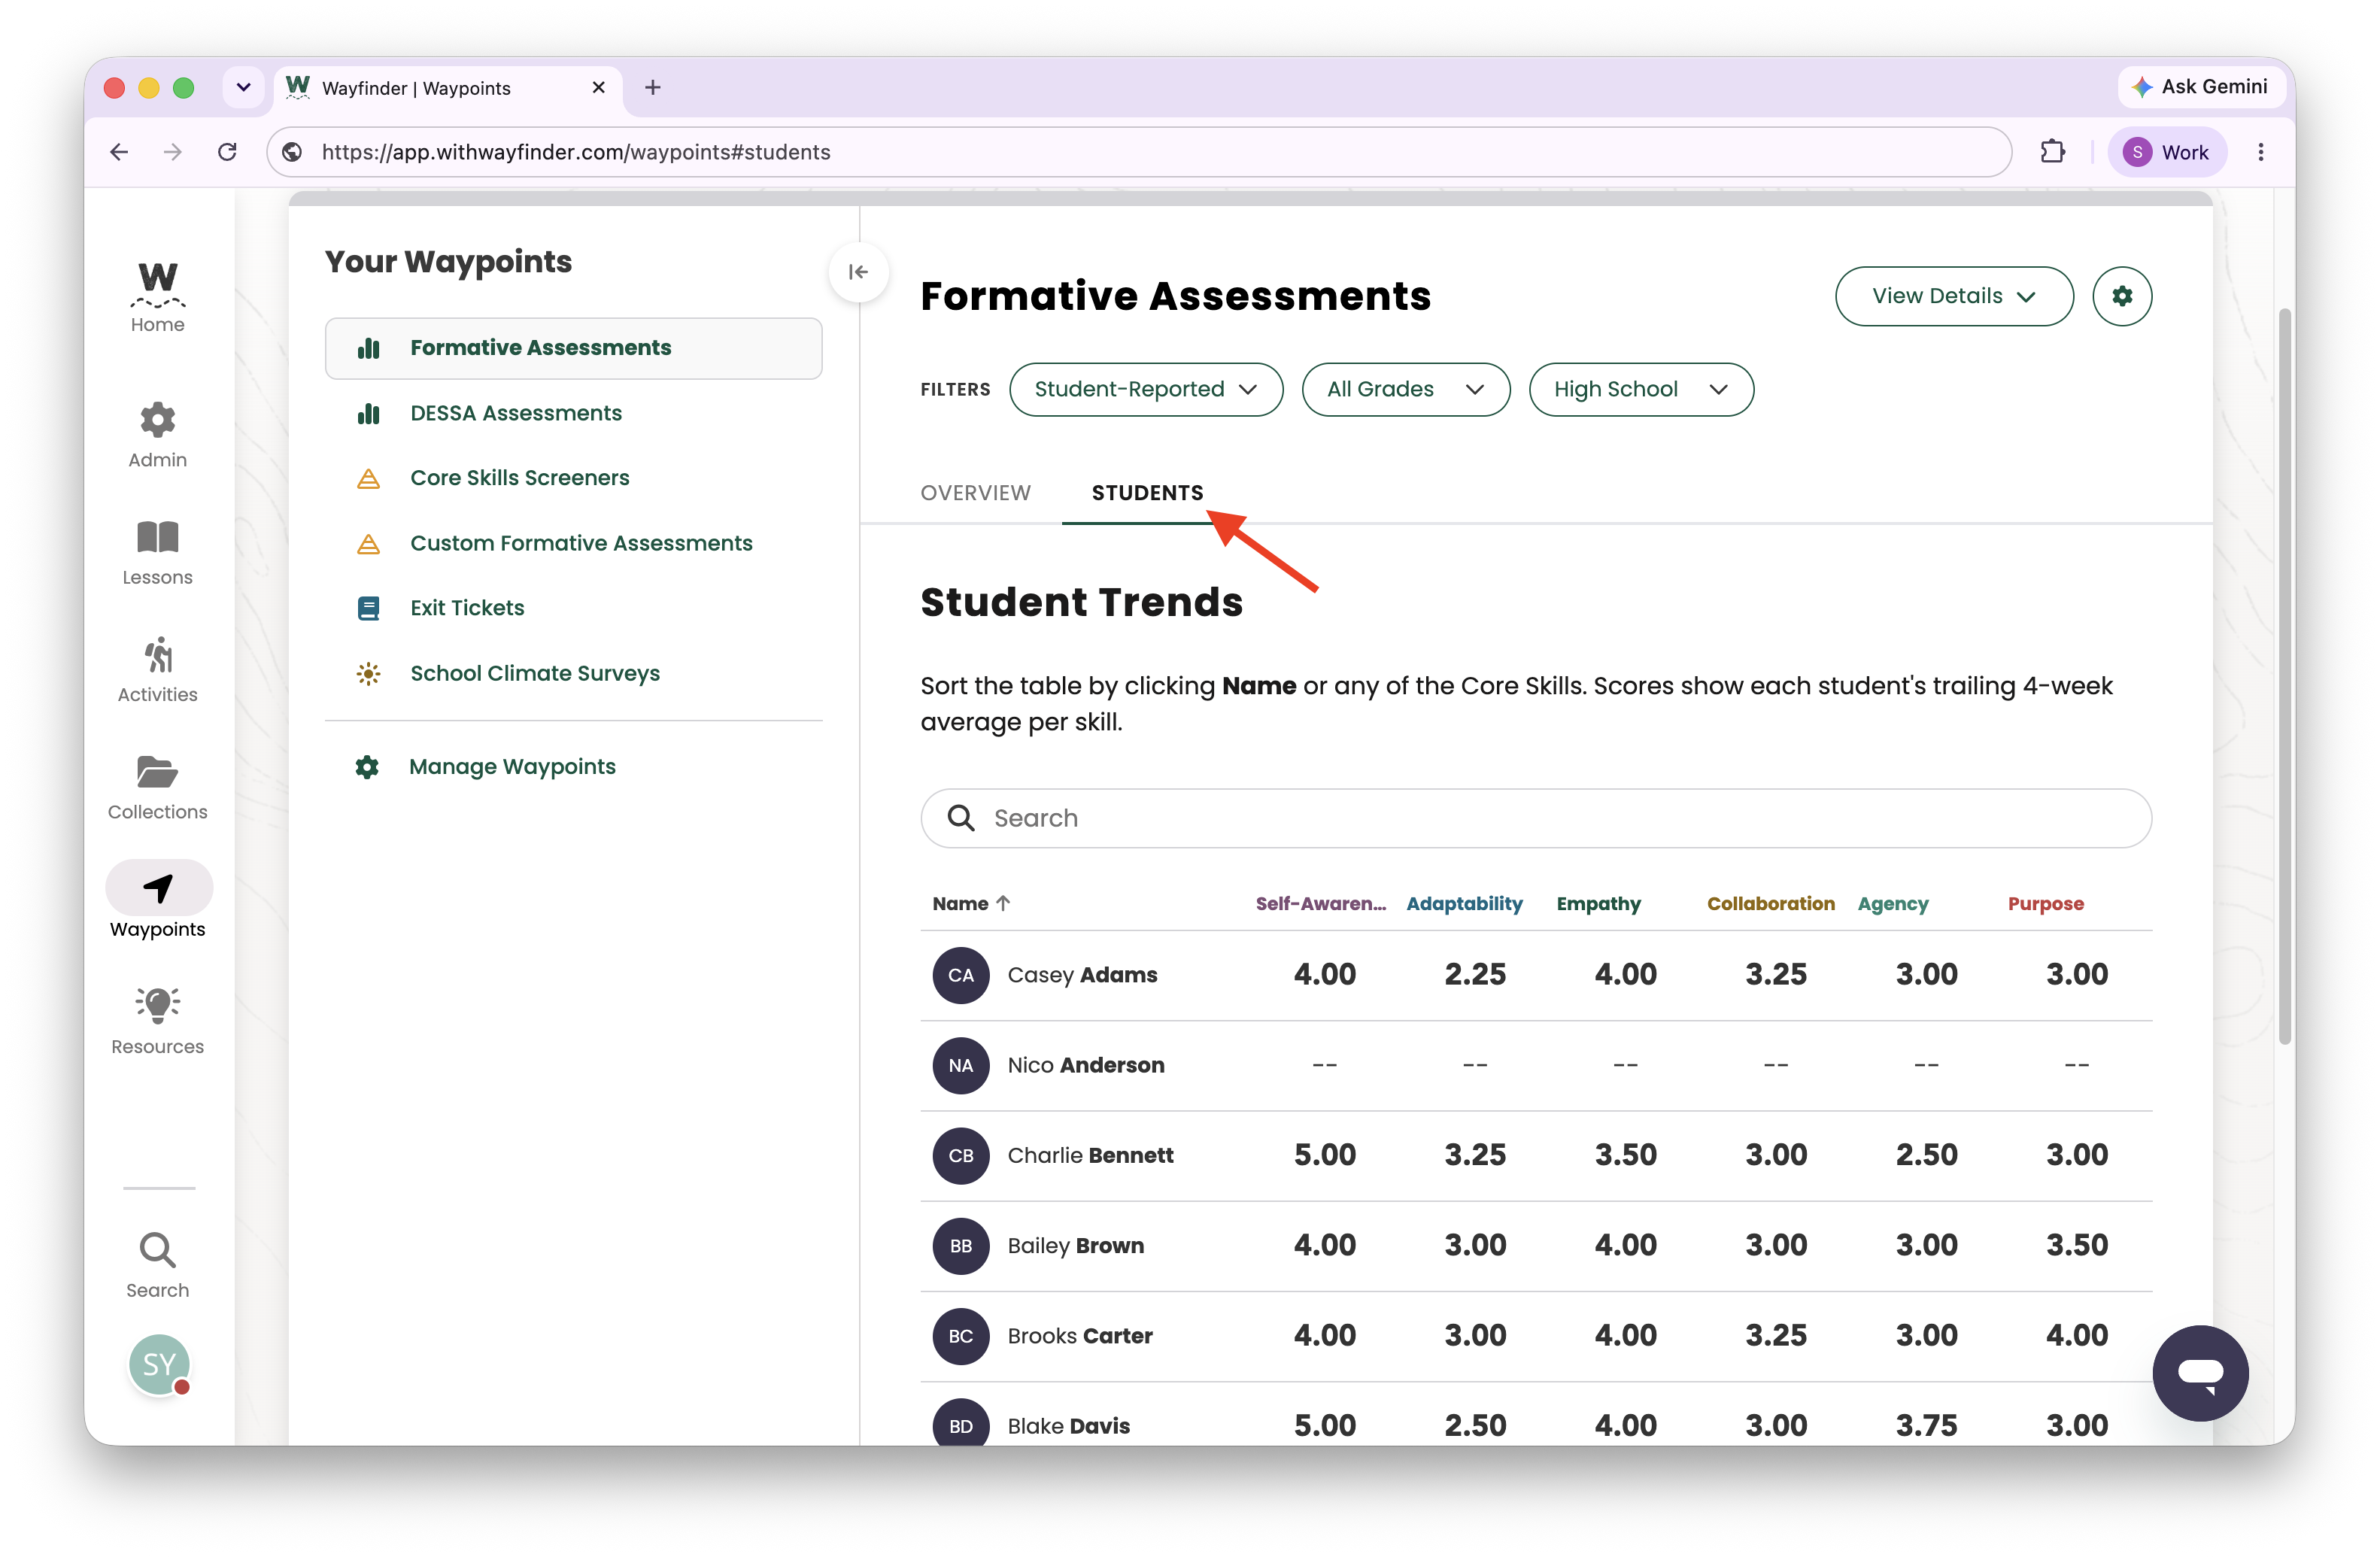The width and height of the screenshot is (2380, 1557).
Task: Go to Wayfinder Home logo icon
Action: pyautogui.click(x=158, y=284)
